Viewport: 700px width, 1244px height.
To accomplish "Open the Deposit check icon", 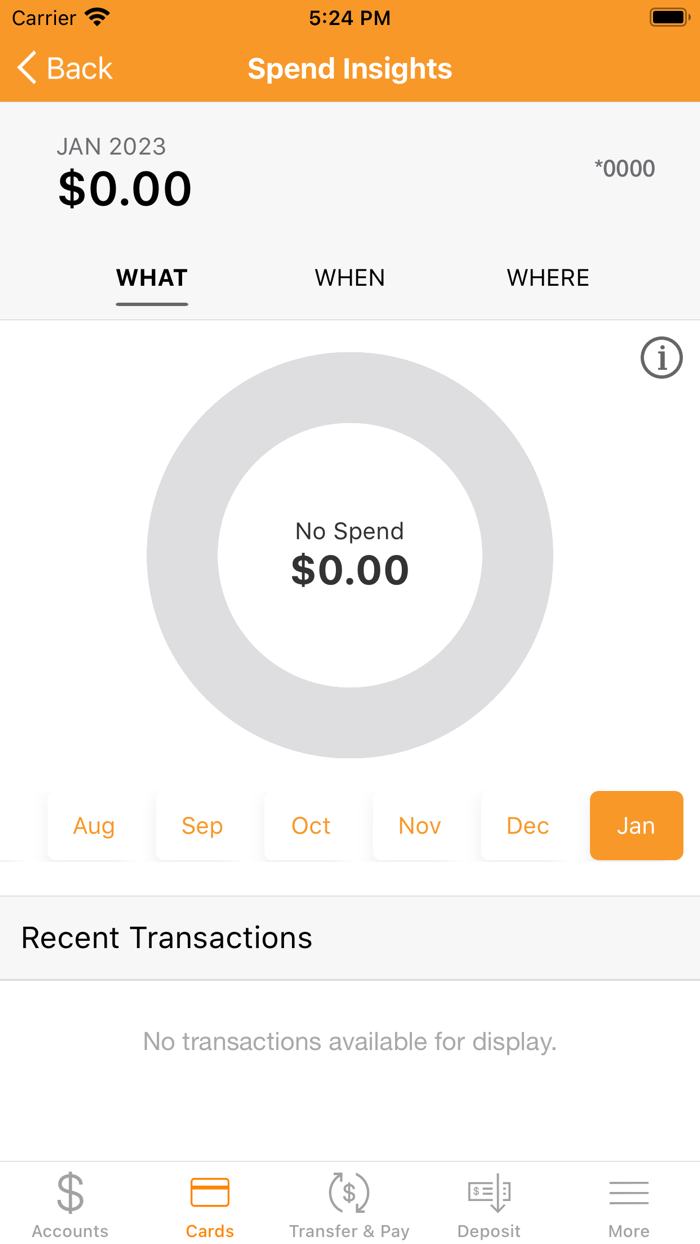I will pos(489,1192).
